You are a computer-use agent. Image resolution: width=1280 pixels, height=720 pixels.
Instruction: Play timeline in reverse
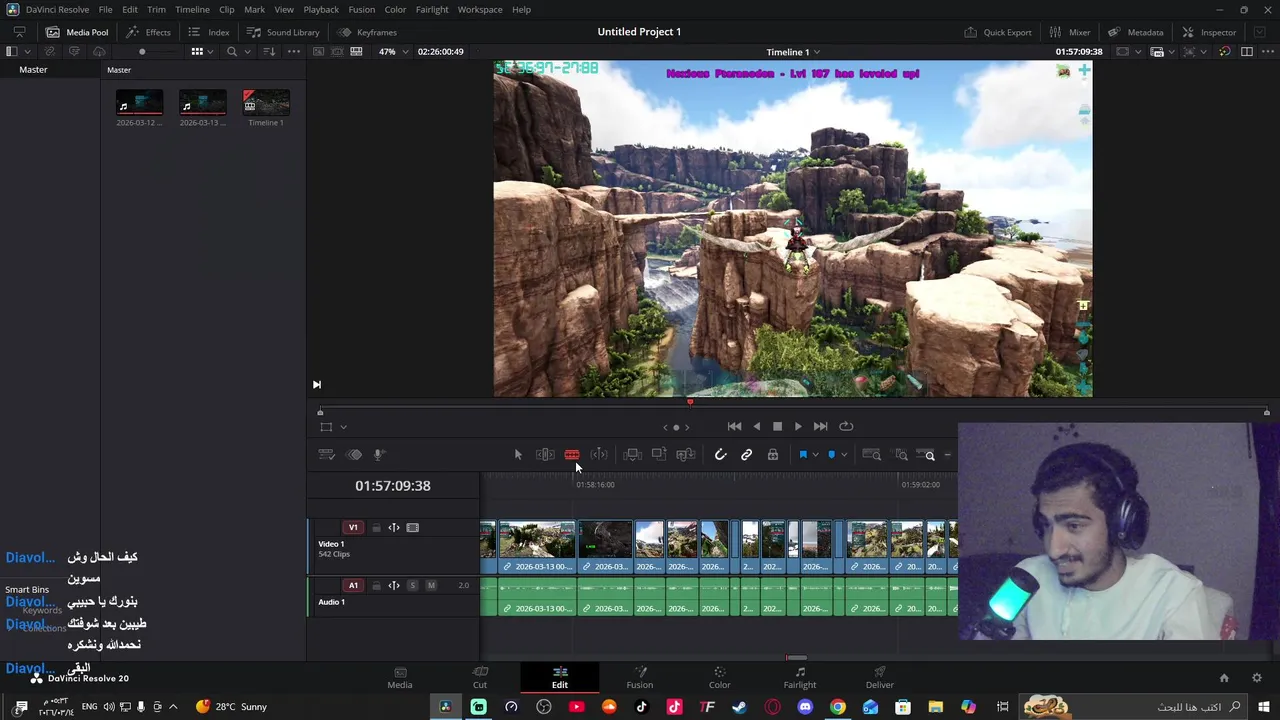(757, 426)
